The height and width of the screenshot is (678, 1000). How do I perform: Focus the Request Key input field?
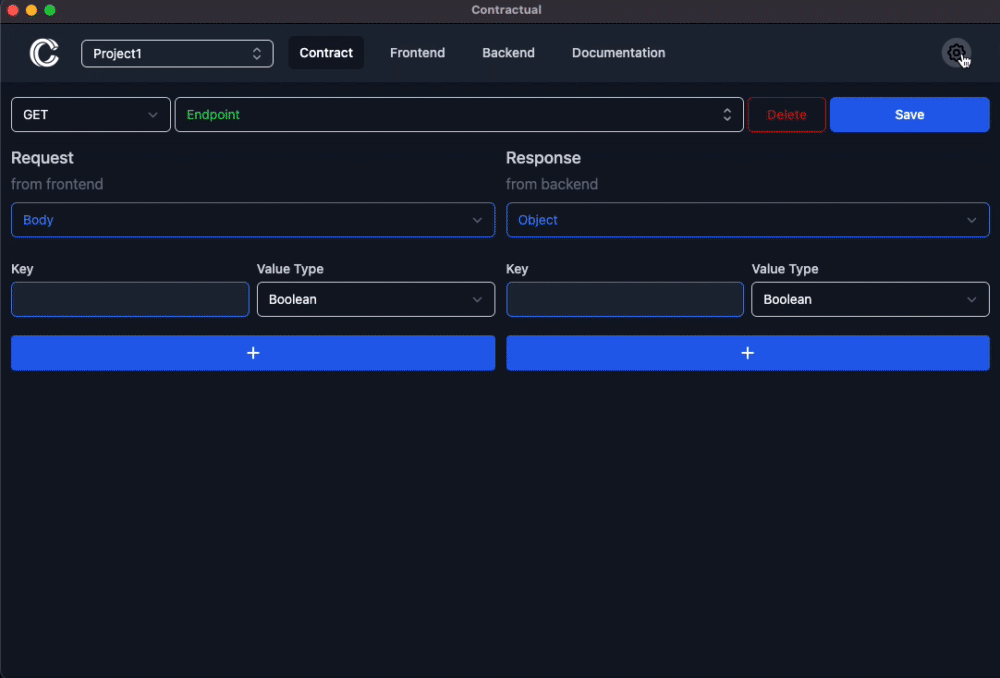130,299
